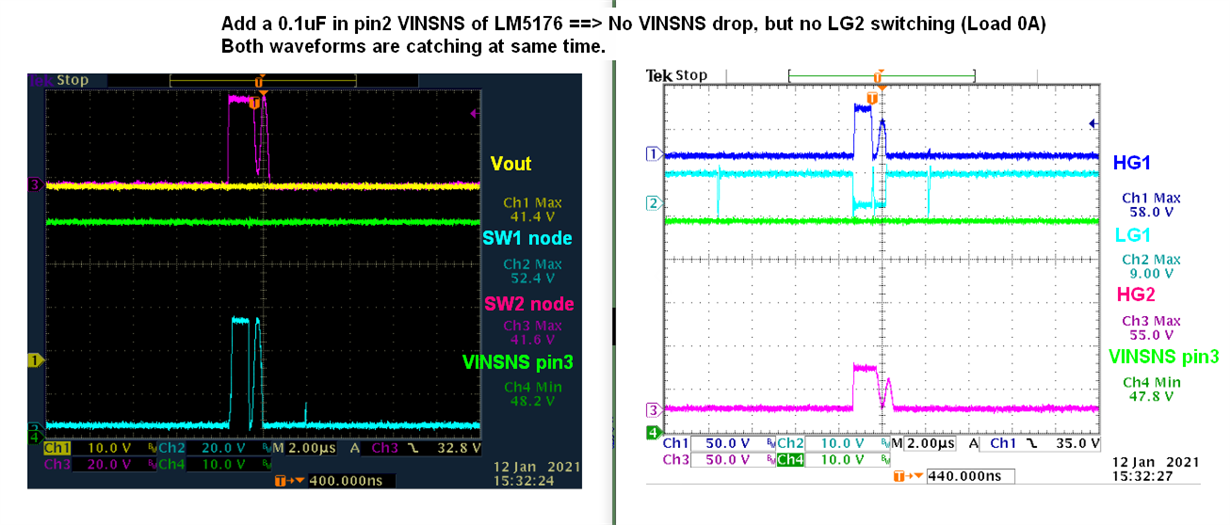Click trigger level readout 35.0 V
Viewport: 1230px width, 525px height.
[x=1077, y=443]
